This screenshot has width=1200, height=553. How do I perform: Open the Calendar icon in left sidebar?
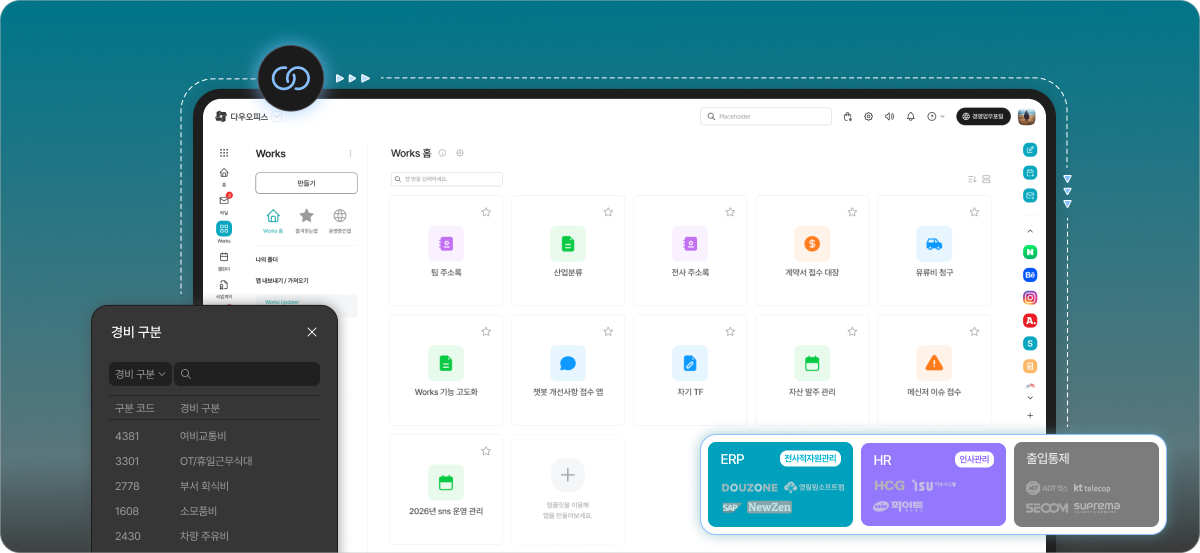tap(224, 257)
